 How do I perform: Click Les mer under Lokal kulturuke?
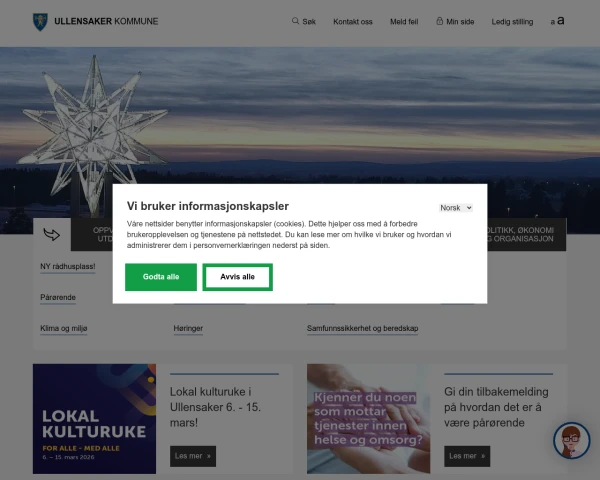193,456
